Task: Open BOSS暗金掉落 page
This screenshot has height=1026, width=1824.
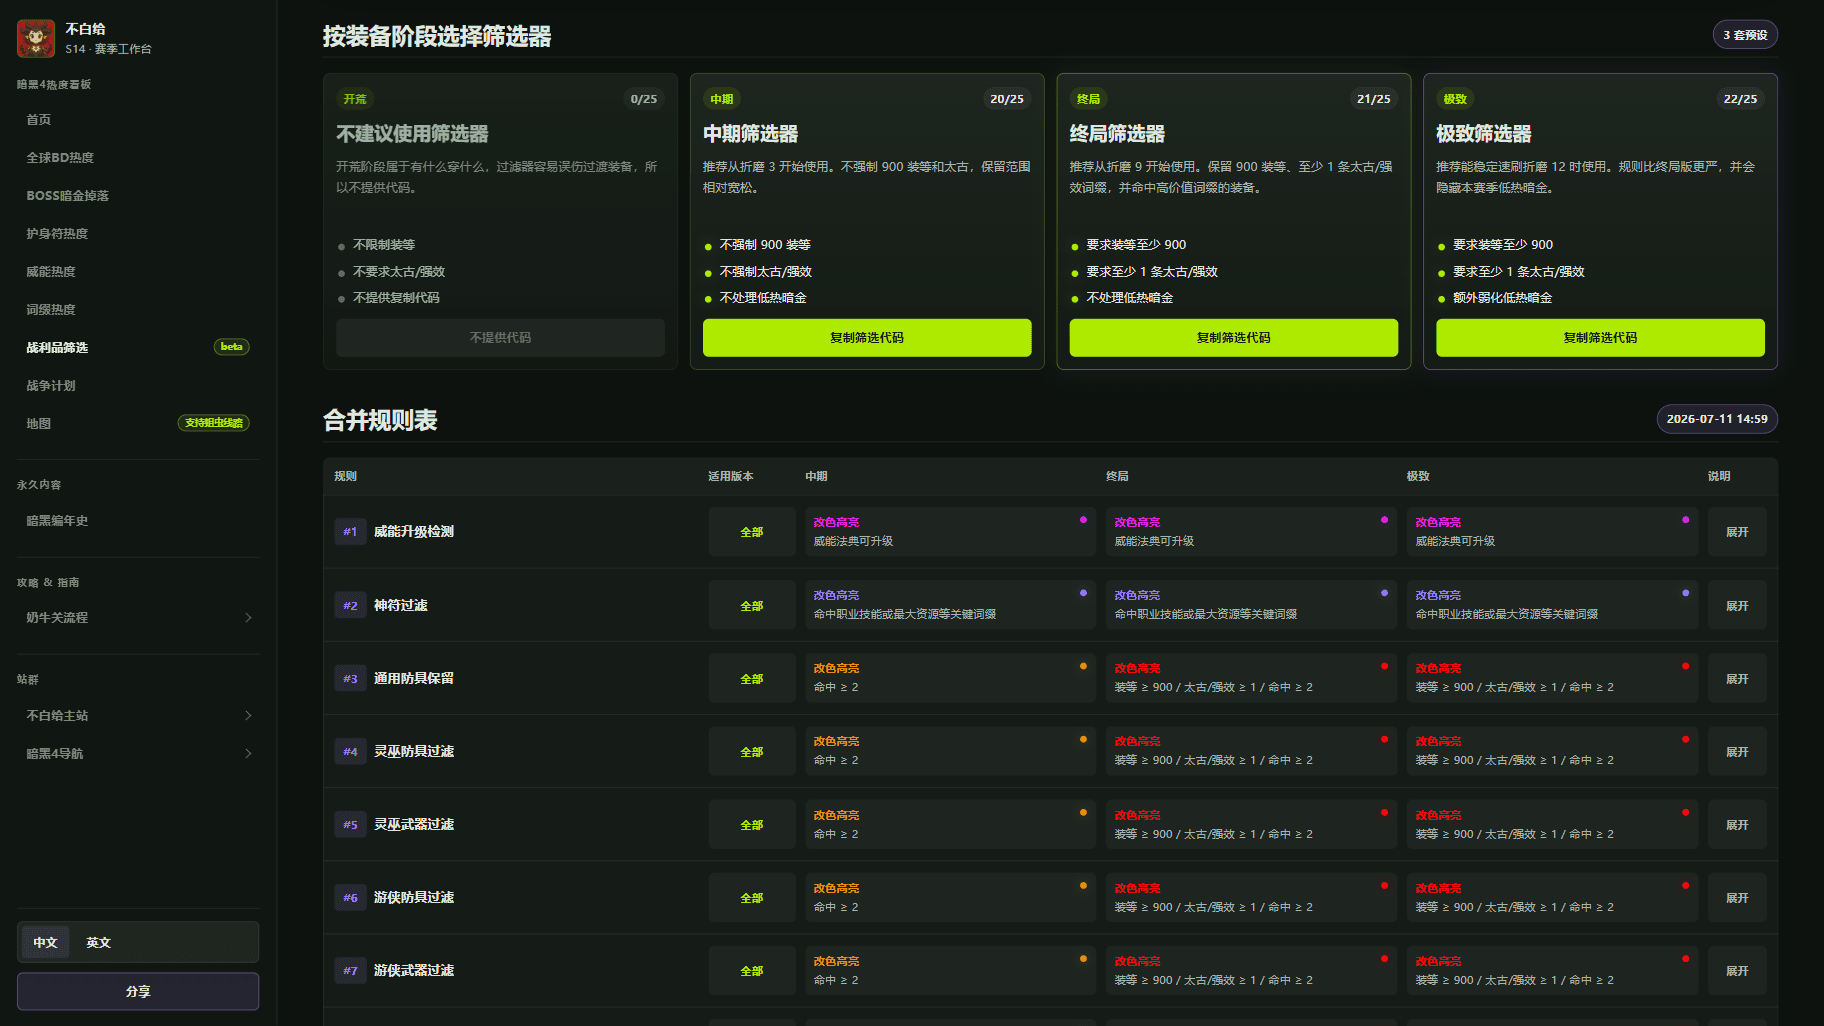Action: [138, 196]
